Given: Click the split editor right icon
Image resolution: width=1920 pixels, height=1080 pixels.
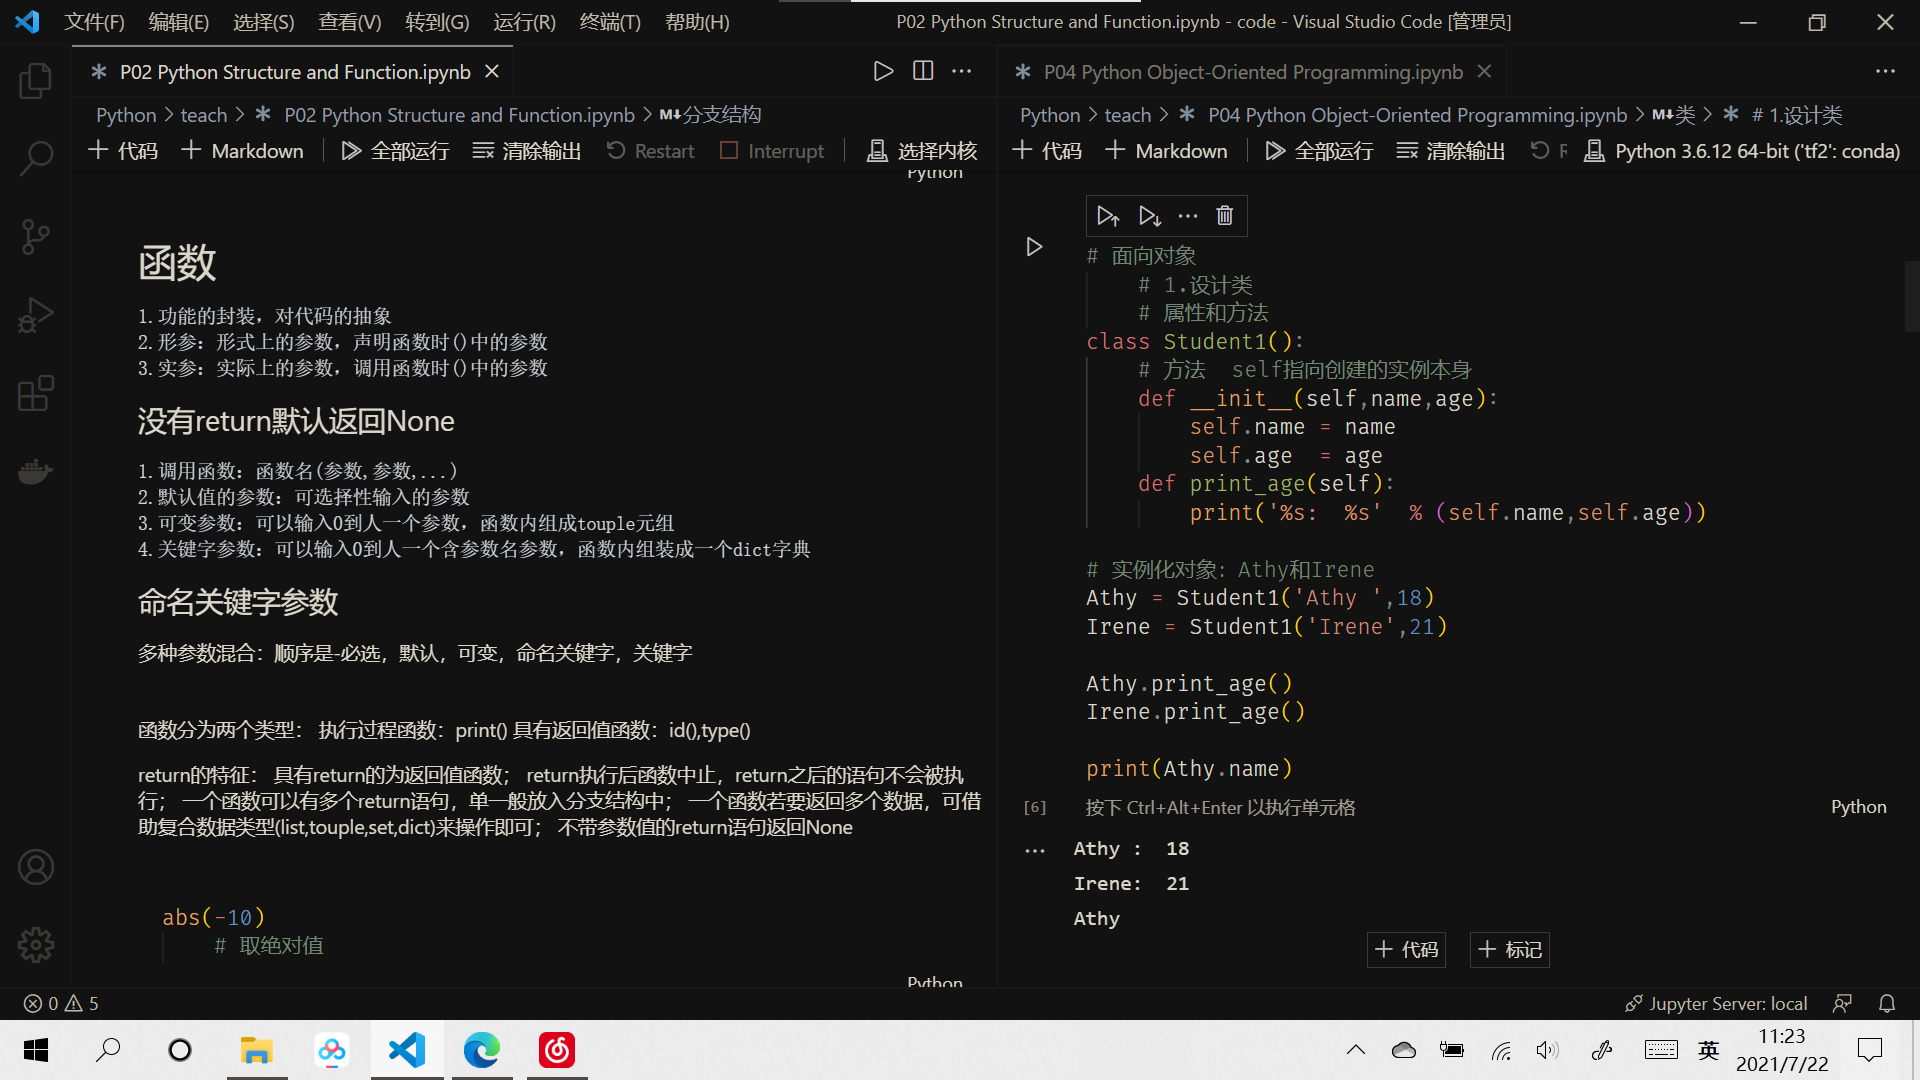Looking at the screenshot, I should pyautogui.click(x=922, y=71).
